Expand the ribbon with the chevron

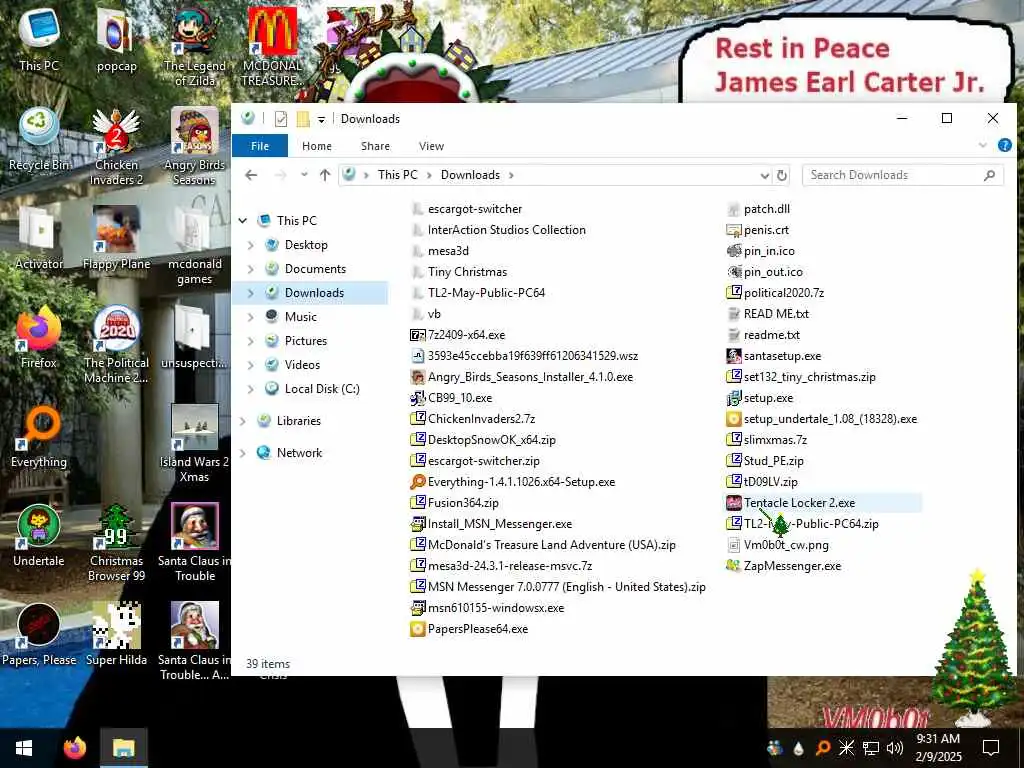click(x=983, y=145)
